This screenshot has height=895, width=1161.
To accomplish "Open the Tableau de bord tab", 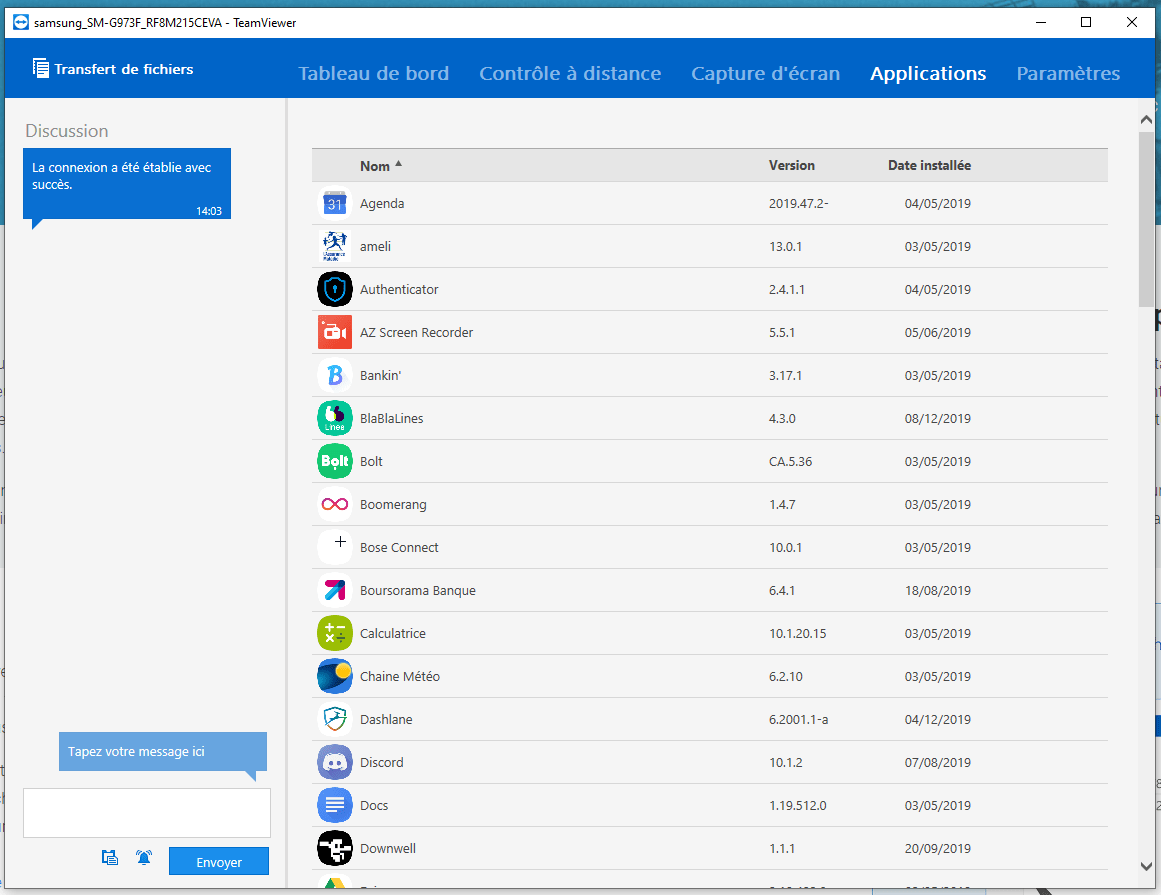I will point(373,73).
